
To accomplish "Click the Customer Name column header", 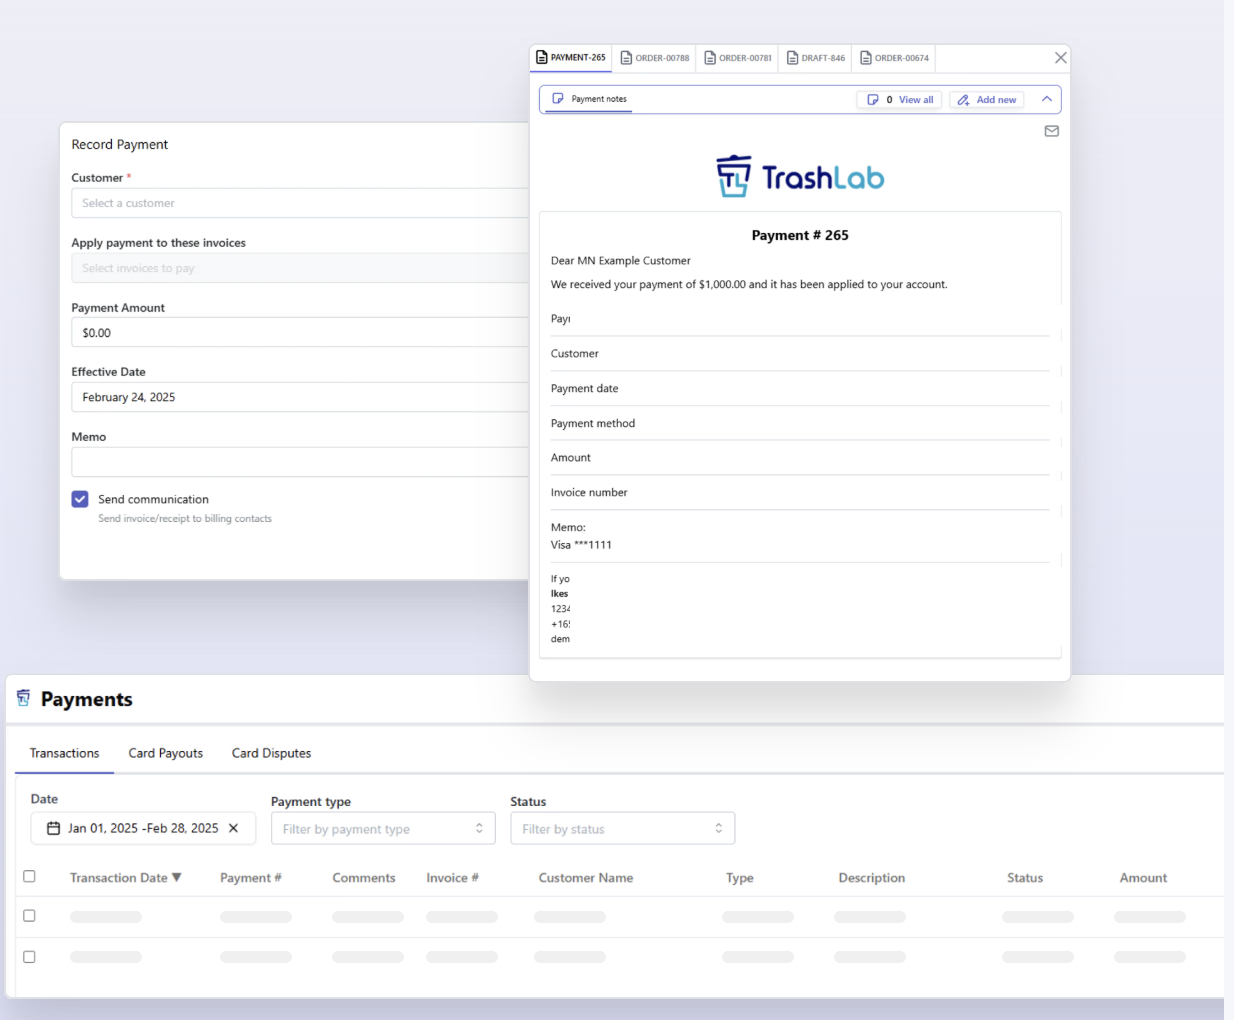I will tap(586, 877).
